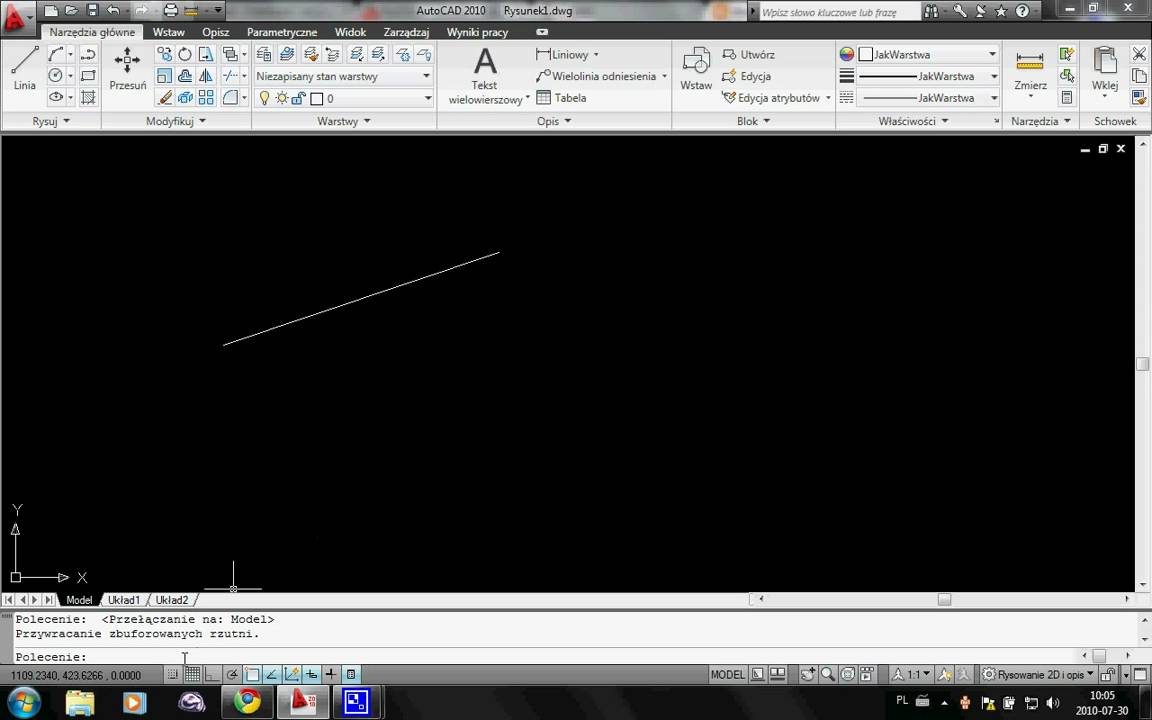Click the layer 0 color square swatch
Viewport: 1152px width, 720px height.
317,98
